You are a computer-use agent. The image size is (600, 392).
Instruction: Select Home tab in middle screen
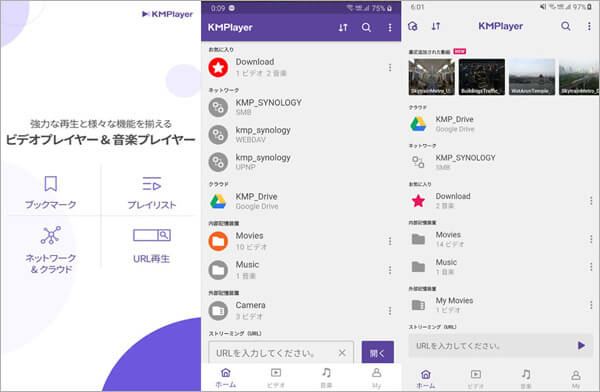(226, 377)
